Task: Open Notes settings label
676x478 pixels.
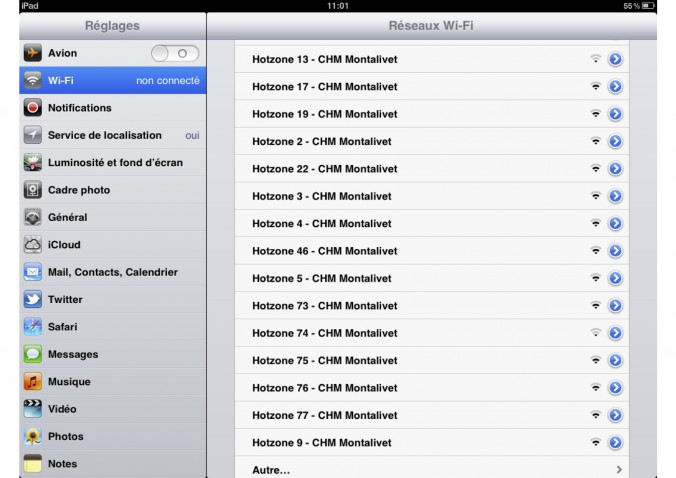Action: pos(63,464)
